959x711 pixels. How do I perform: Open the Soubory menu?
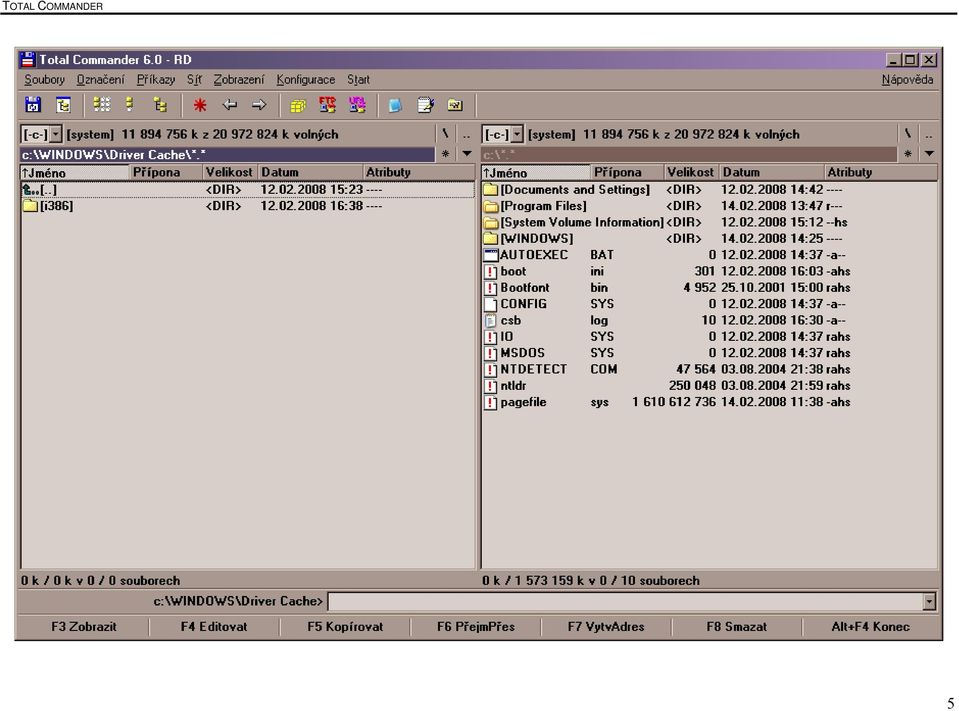(x=44, y=79)
